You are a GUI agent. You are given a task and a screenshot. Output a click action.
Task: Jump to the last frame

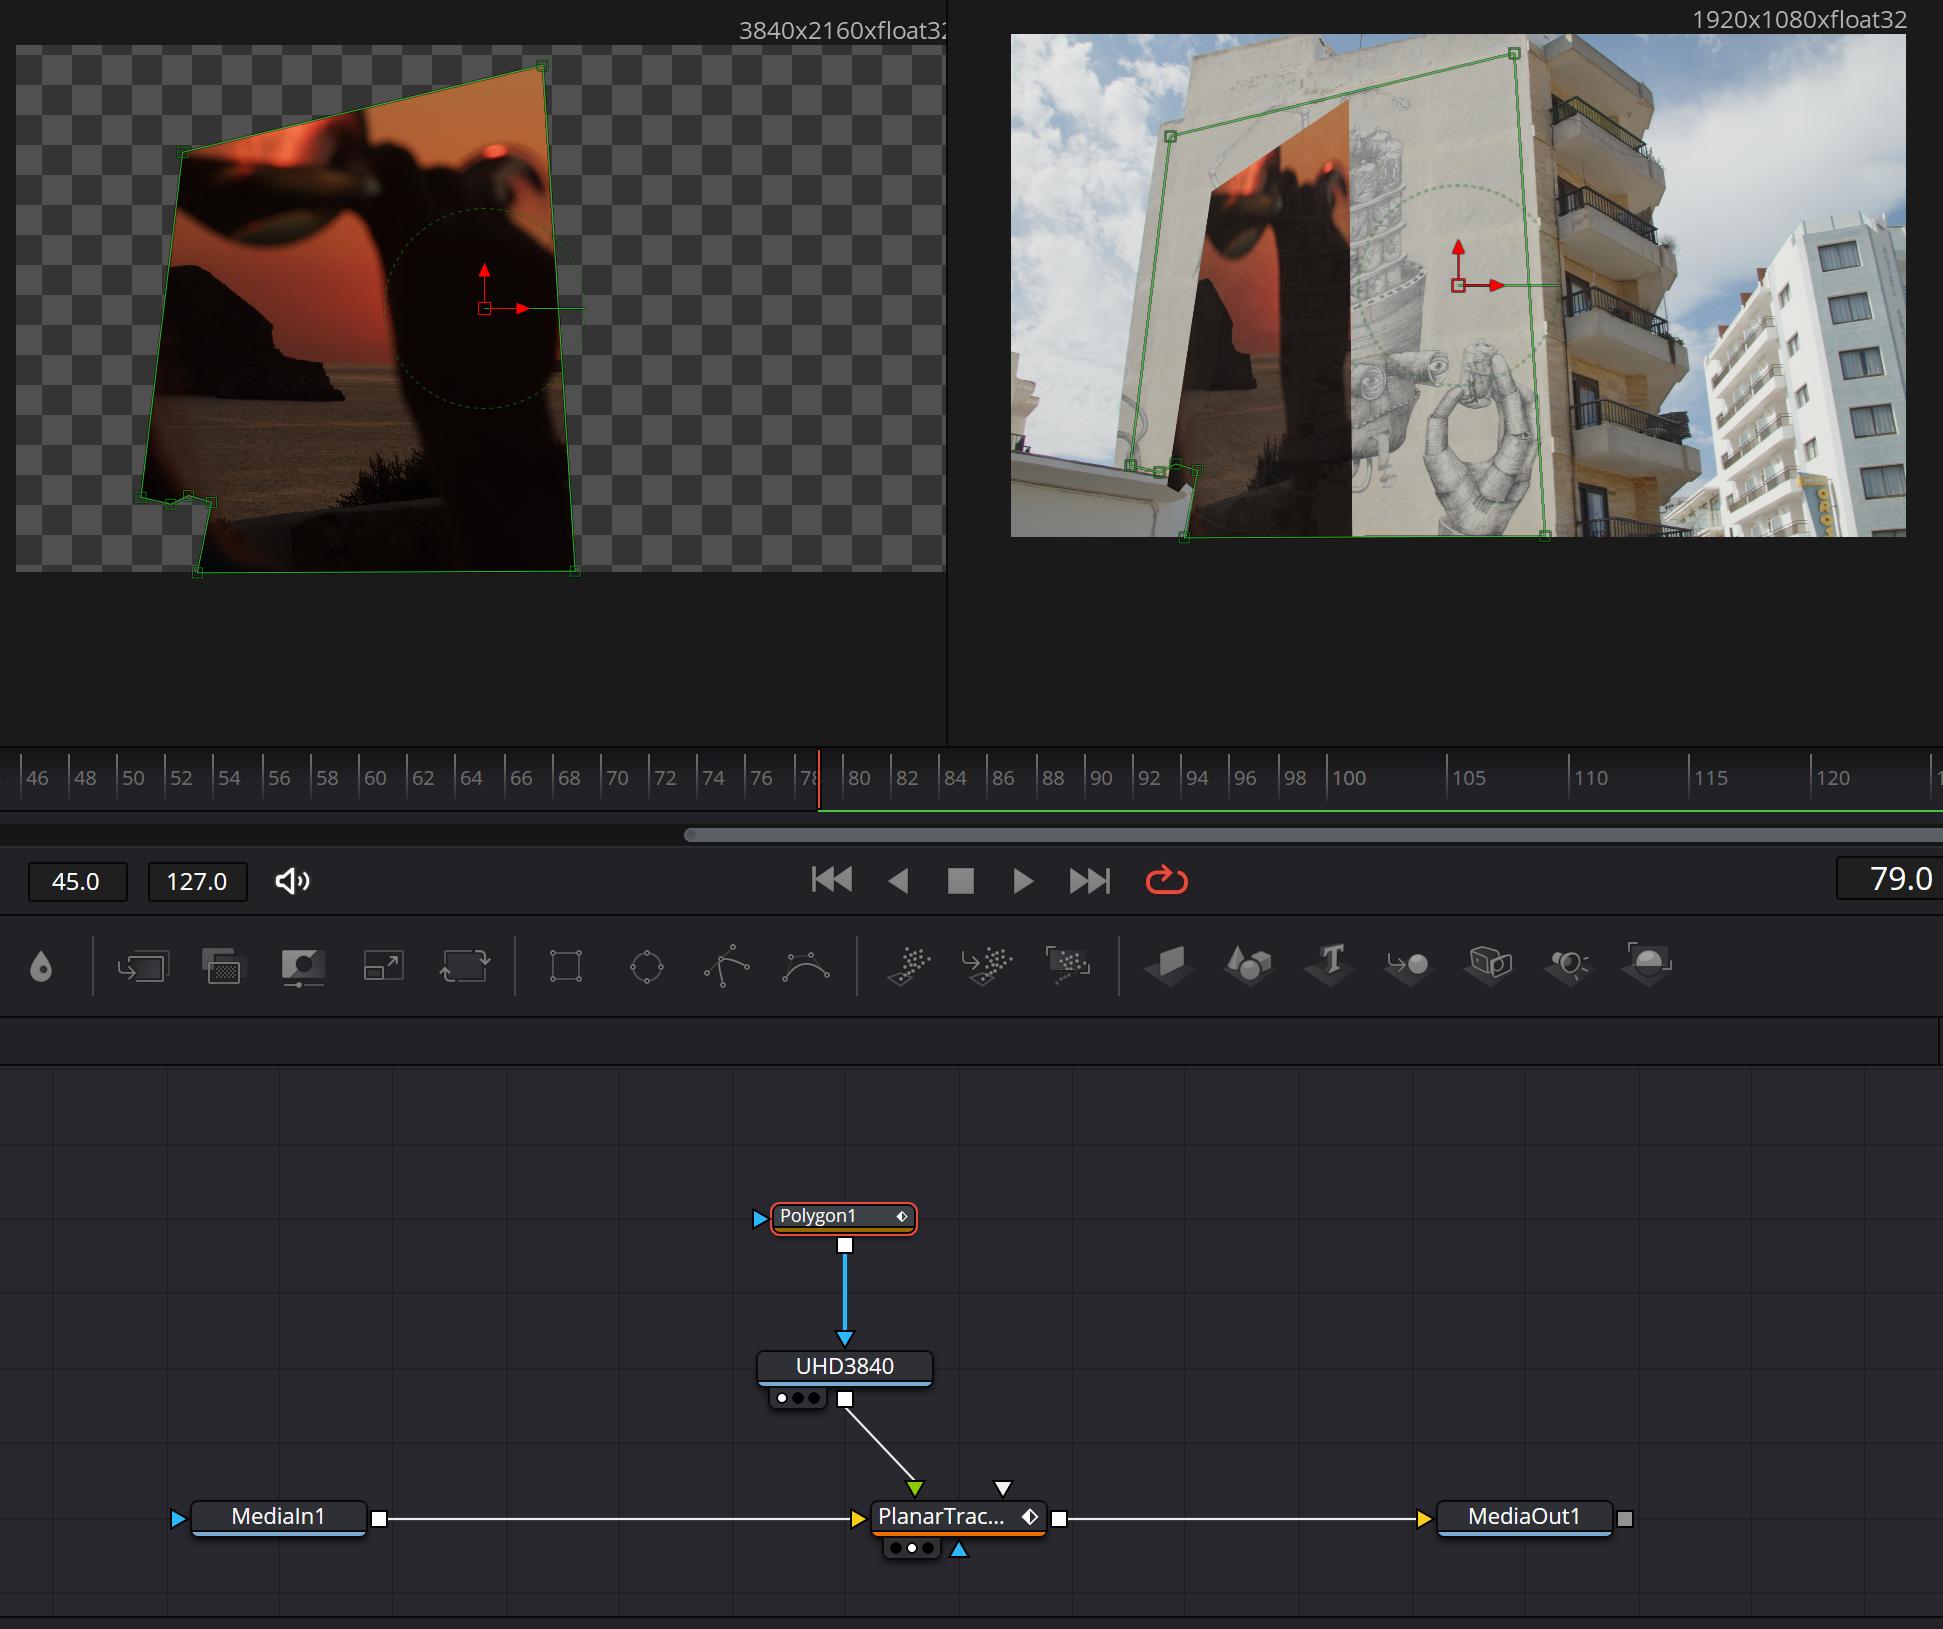tap(1089, 881)
